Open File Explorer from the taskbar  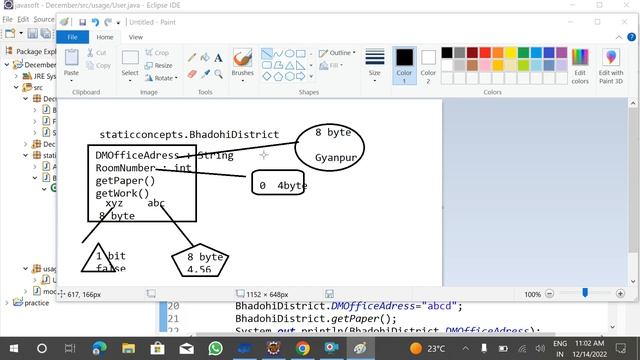click(x=129, y=349)
